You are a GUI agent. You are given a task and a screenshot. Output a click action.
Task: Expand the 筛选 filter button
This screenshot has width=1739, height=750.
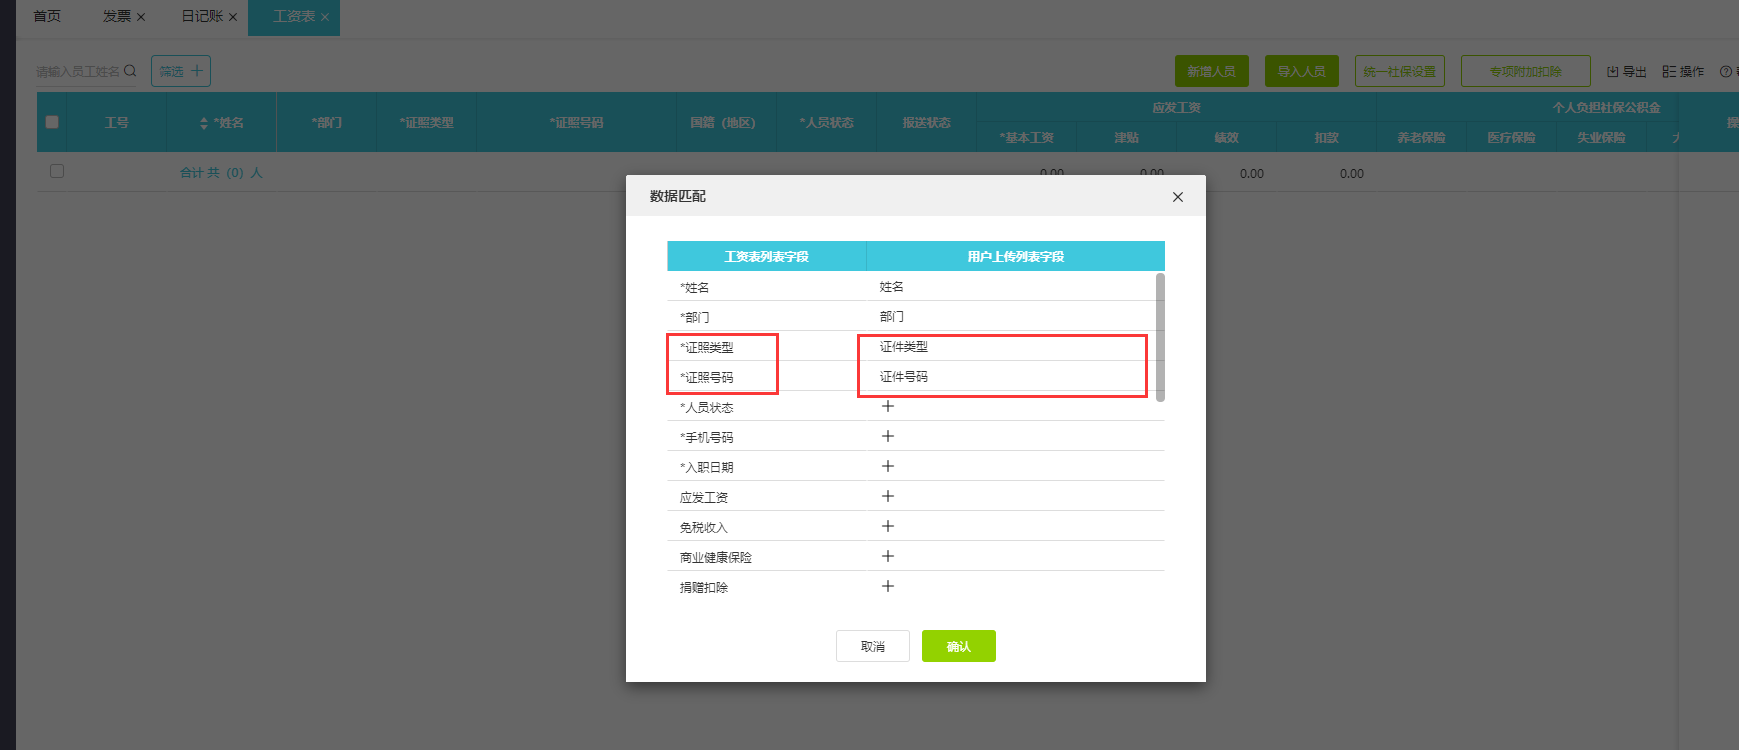[181, 71]
